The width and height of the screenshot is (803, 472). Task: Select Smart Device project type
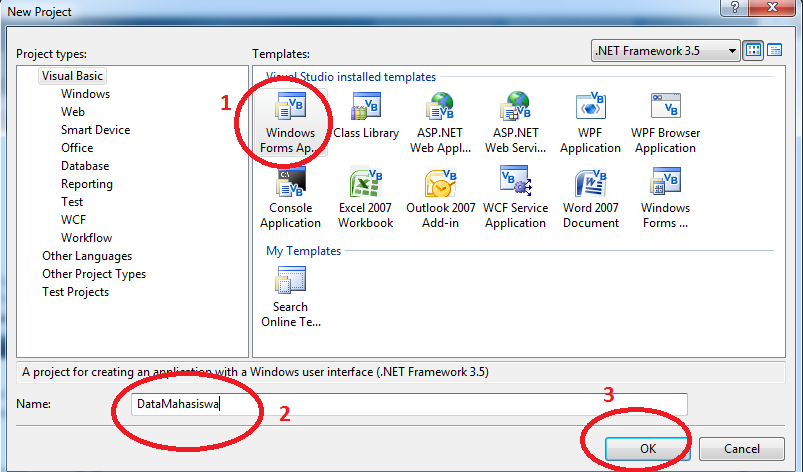(x=95, y=130)
